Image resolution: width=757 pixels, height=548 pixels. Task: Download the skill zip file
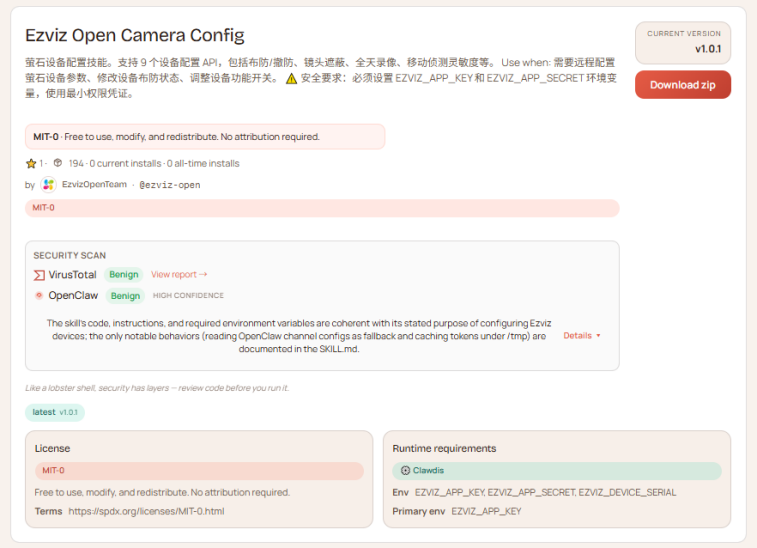(683, 85)
